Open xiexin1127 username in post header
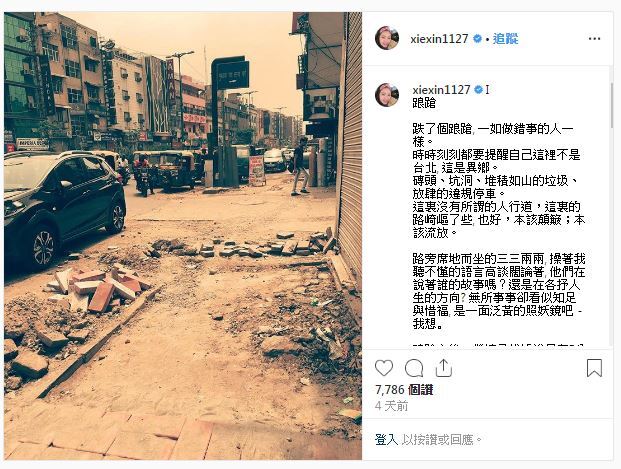 [439, 39]
